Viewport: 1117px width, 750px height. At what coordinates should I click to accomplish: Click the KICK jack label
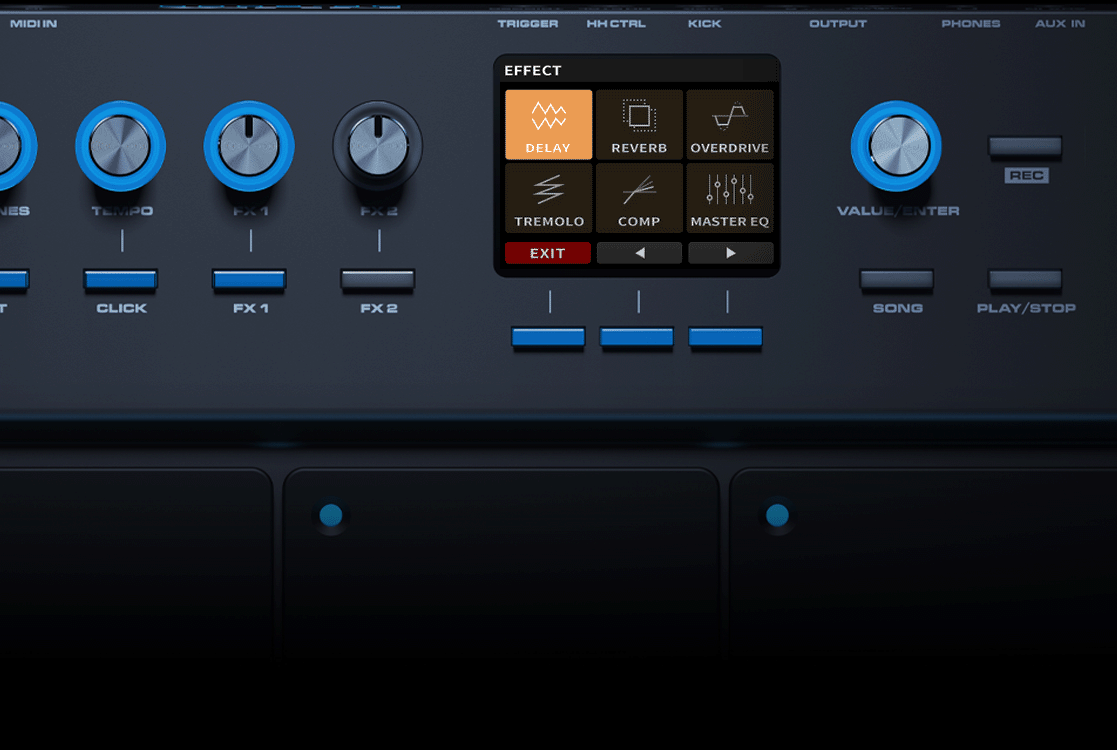(705, 24)
